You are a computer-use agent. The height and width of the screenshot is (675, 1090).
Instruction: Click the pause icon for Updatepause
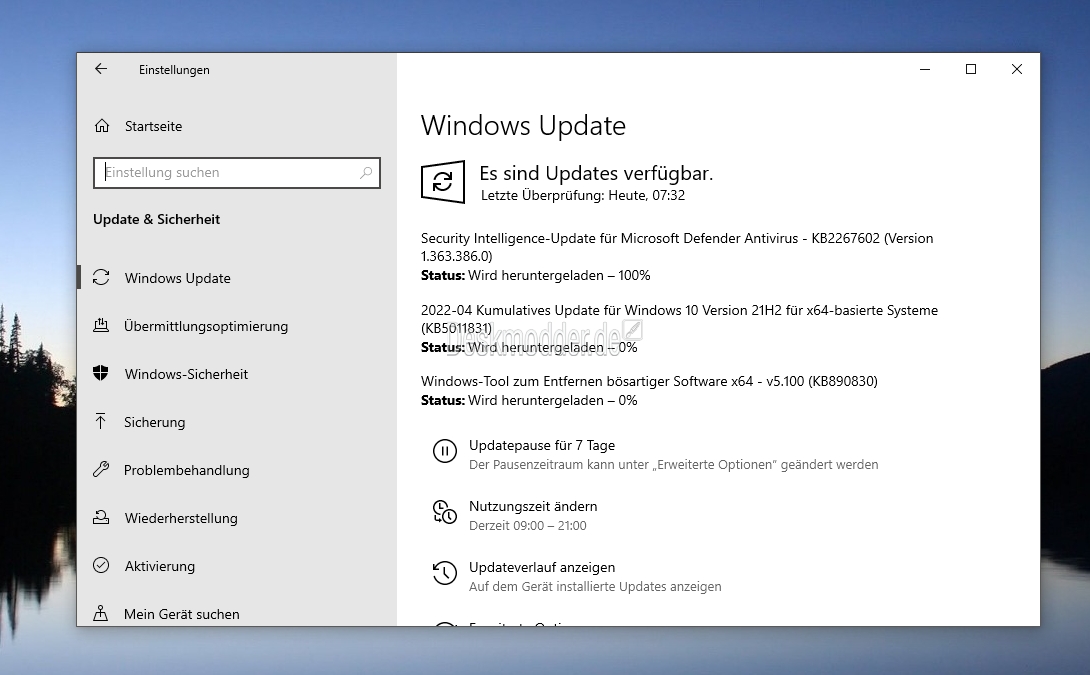pos(444,451)
